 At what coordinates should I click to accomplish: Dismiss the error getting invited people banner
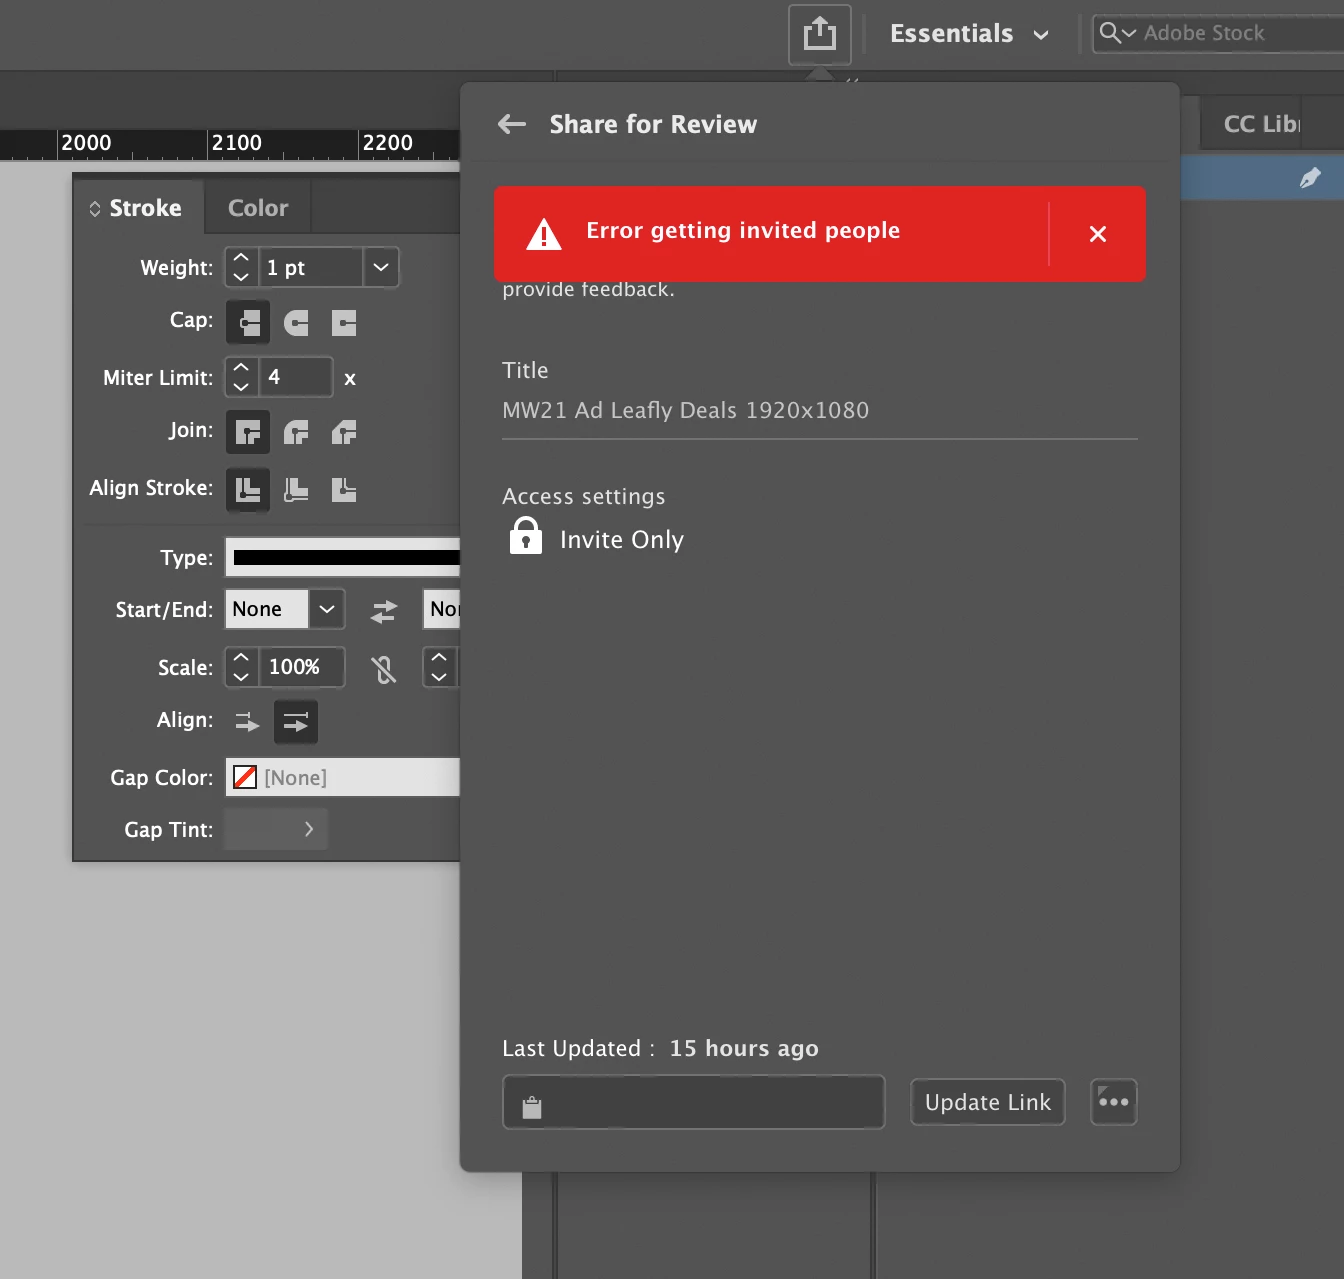coord(1098,234)
